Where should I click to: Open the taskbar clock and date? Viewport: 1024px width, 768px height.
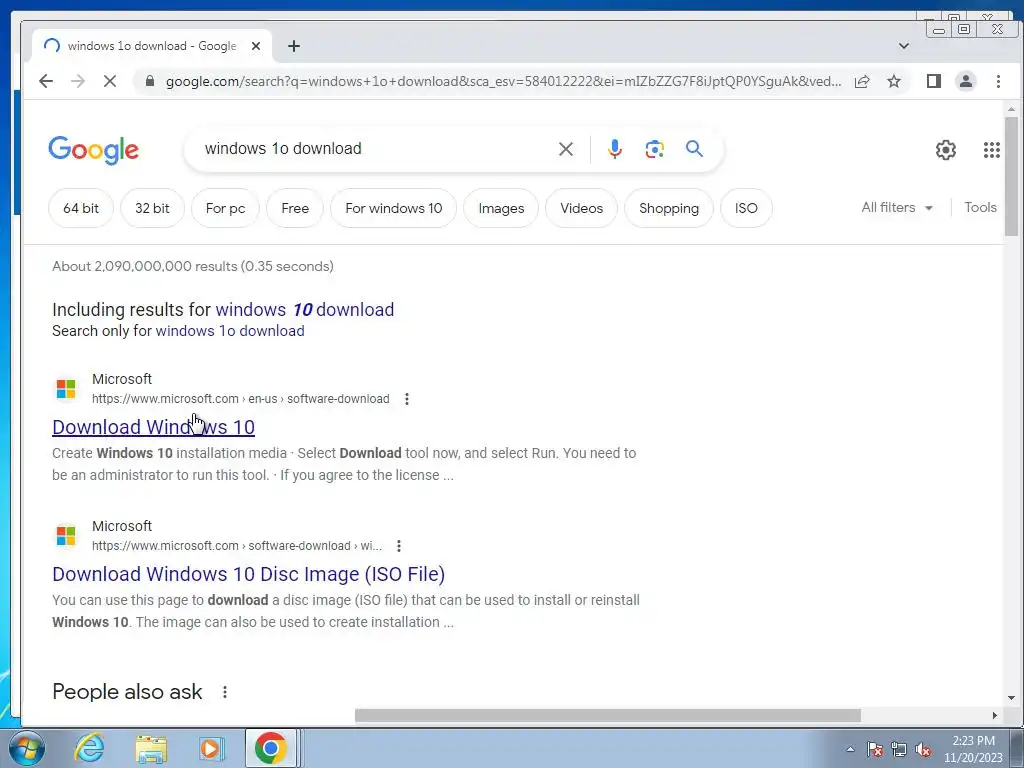[x=973, y=749]
